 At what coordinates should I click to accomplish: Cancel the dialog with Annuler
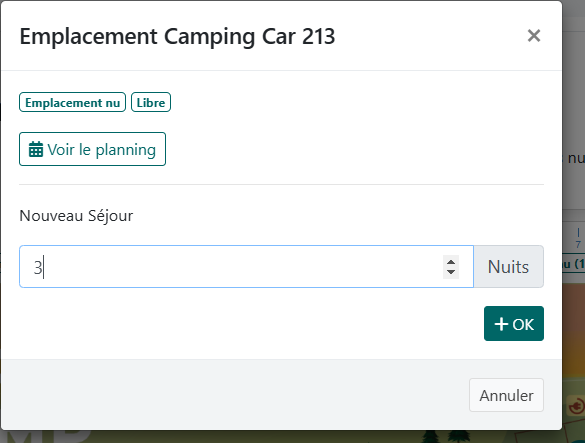(x=506, y=395)
